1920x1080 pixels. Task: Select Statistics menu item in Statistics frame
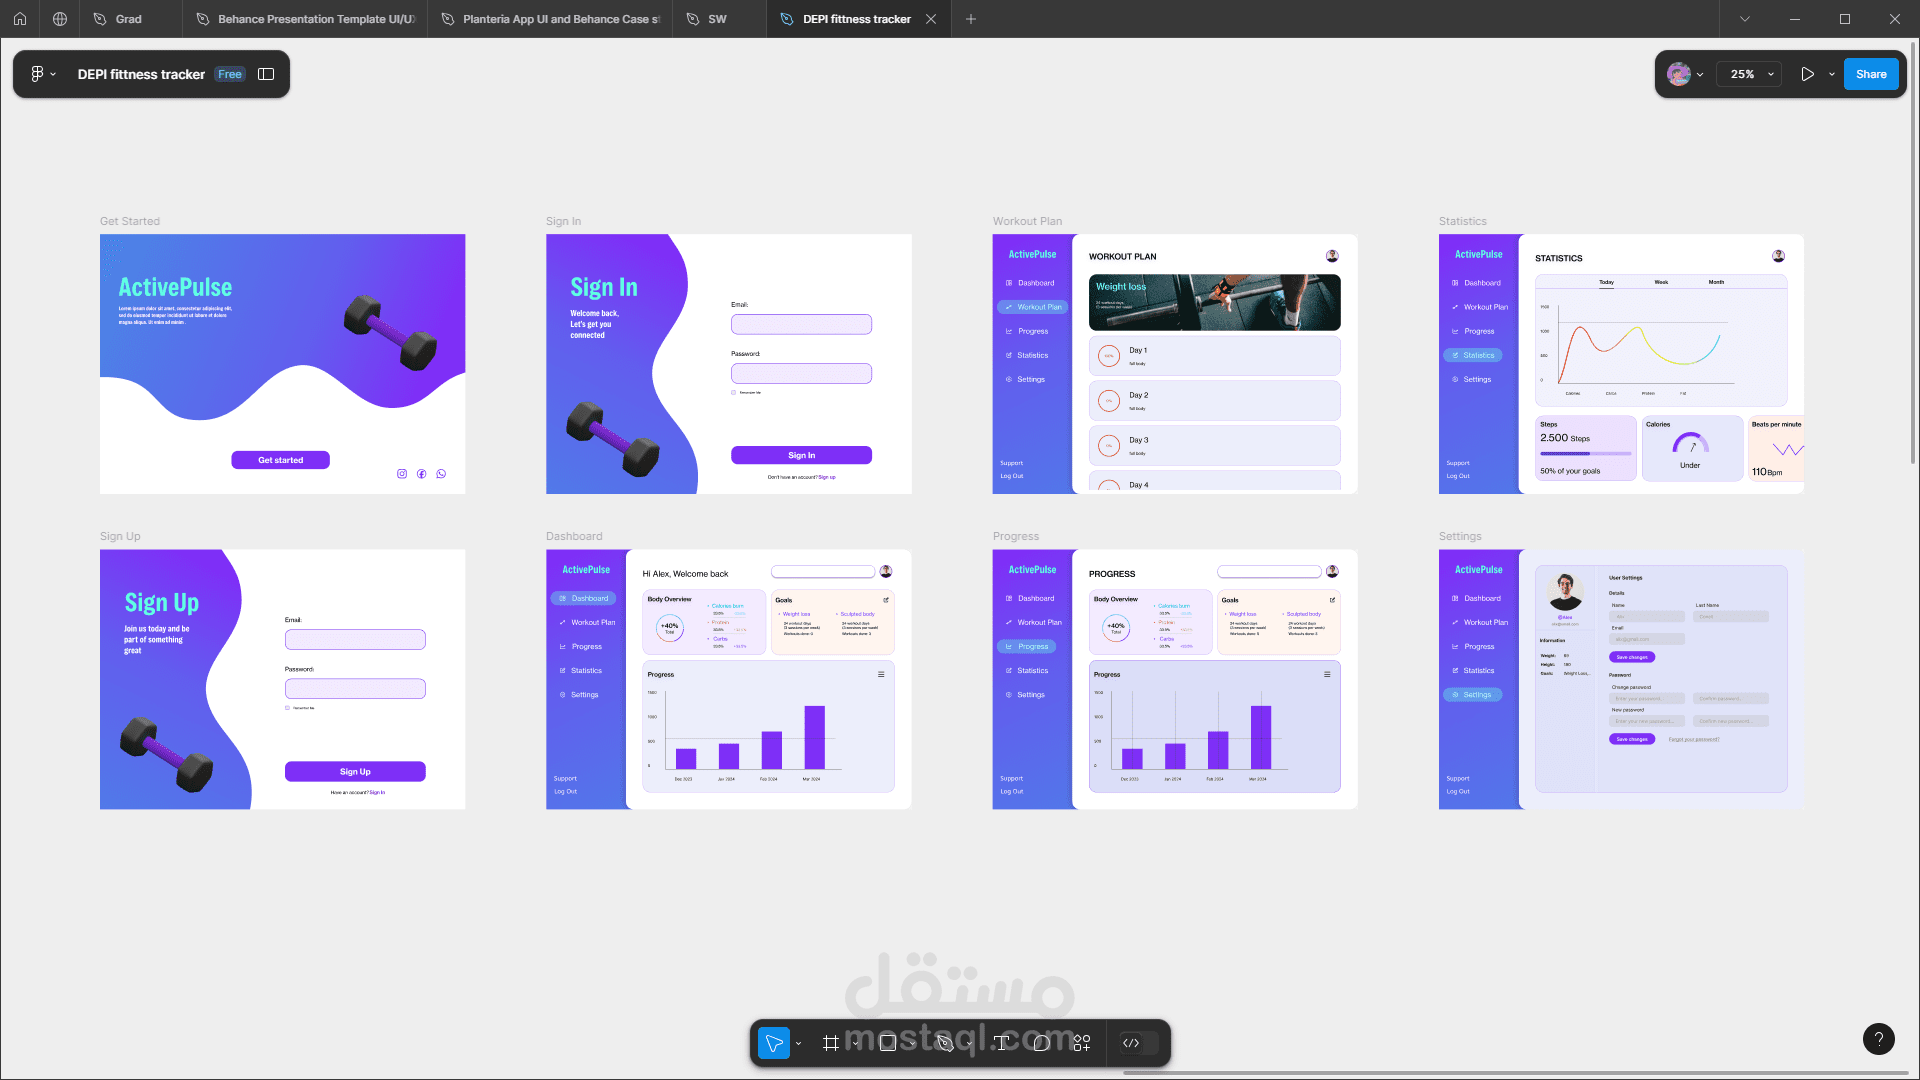[1473, 355]
